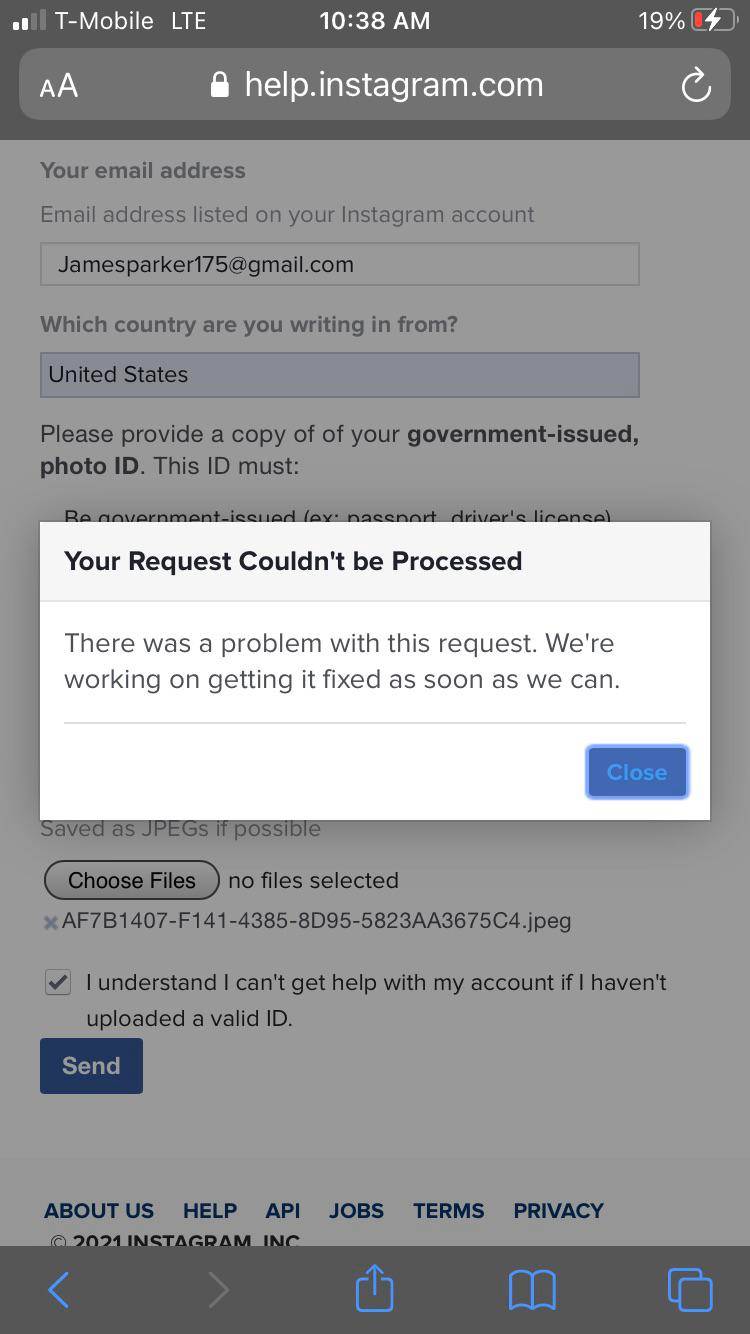Image resolution: width=750 pixels, height=1334 pixels.
Task: Open the PRIVACY link
Action: 558,1210
